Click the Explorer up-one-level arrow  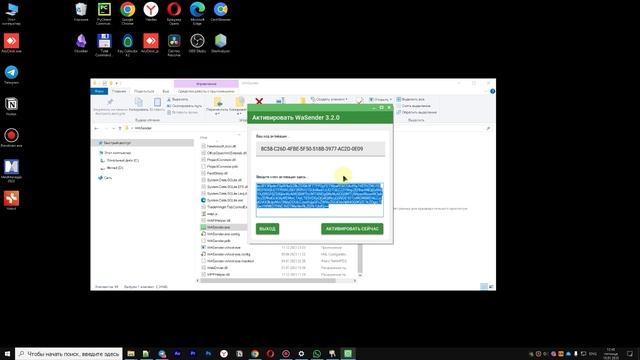[x=120, y=128]
